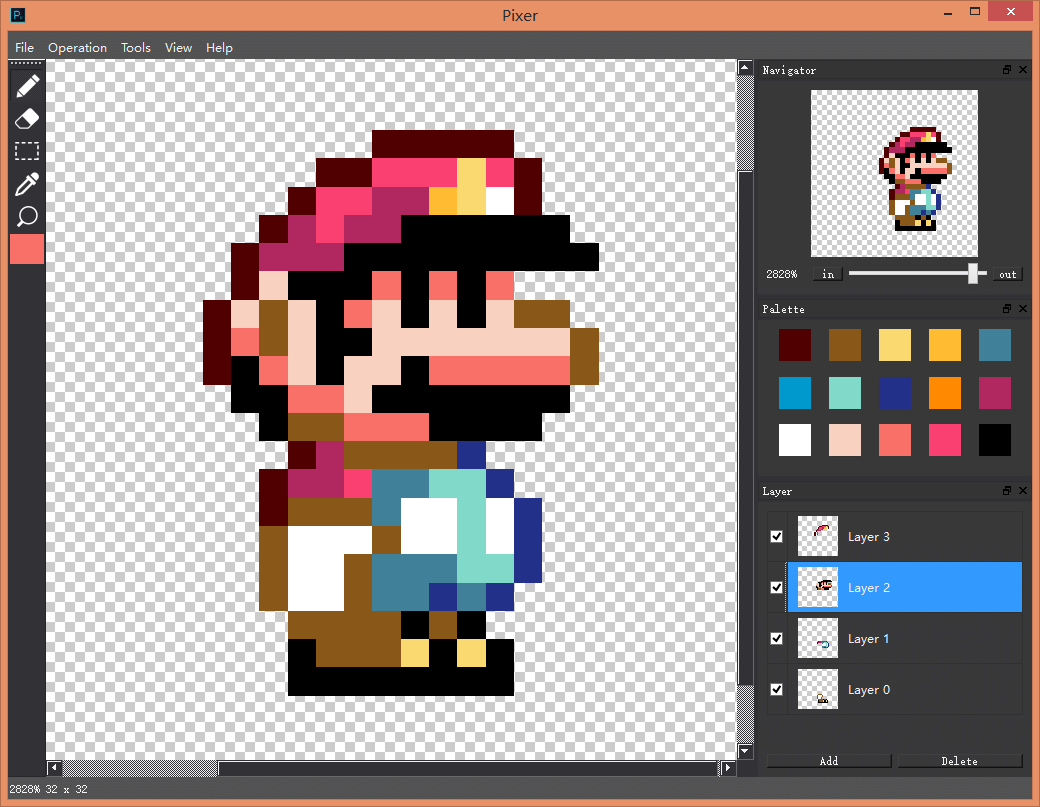Image resolution: width=1040 pixels, height=807 pixels.
Task: Select the Eyedropper color picker tool
Action: (x=27, y=184)
